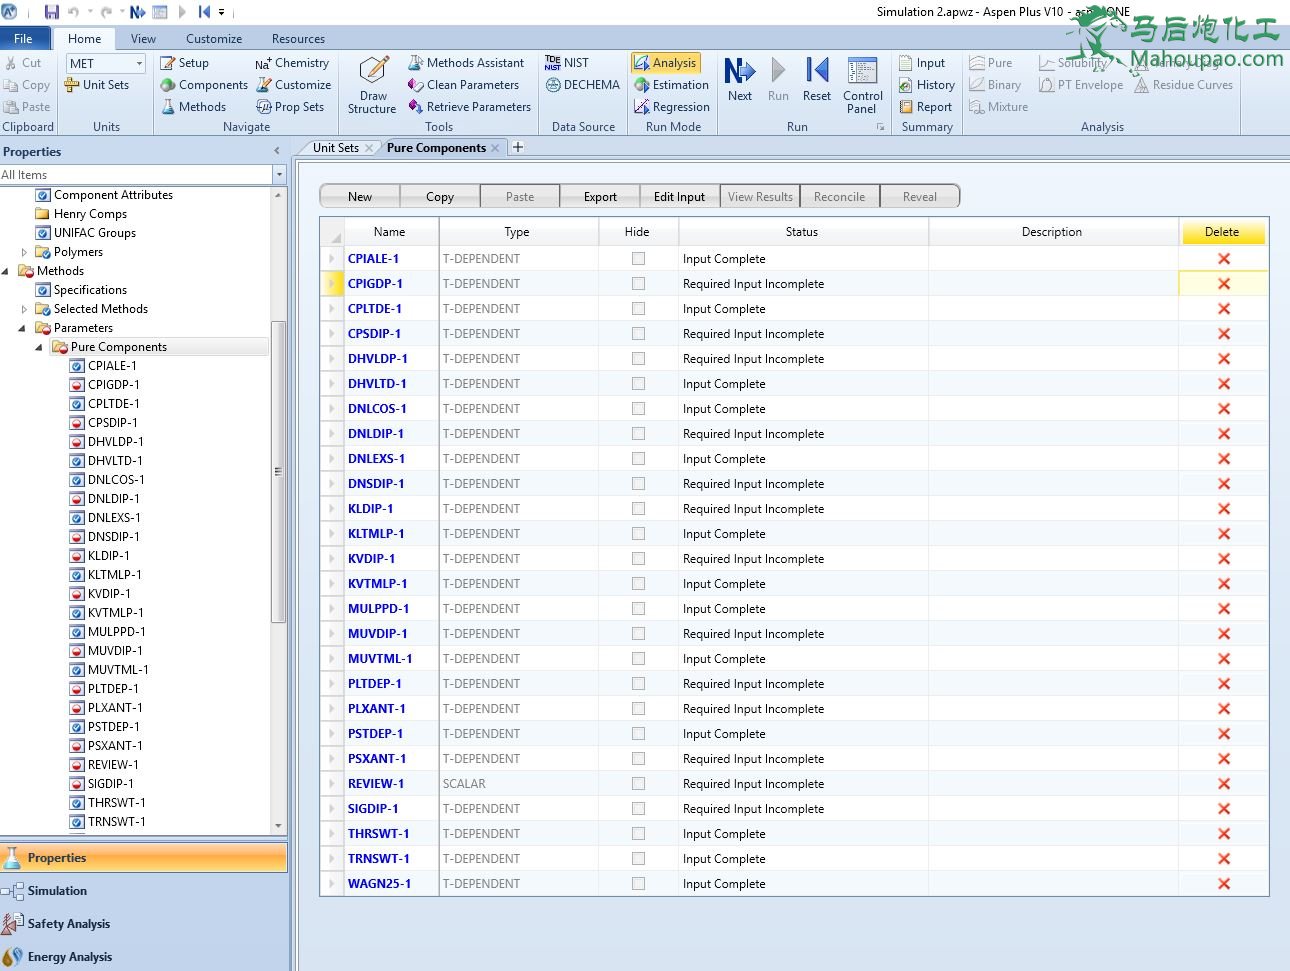The height and width of the screenshot is (971, 1290).
Task: Collapse the Pure Components tree node
Action: pos(40,347)
